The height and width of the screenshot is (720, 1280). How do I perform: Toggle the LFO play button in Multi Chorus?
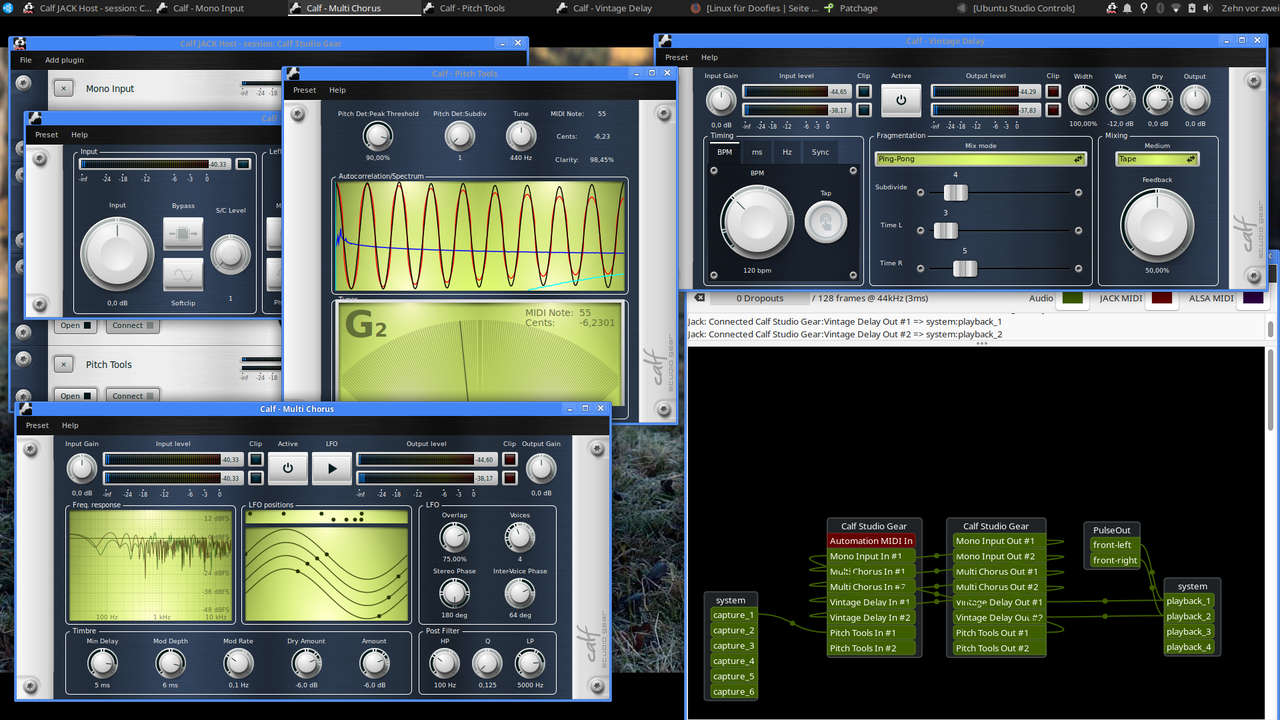coord(332,467)
